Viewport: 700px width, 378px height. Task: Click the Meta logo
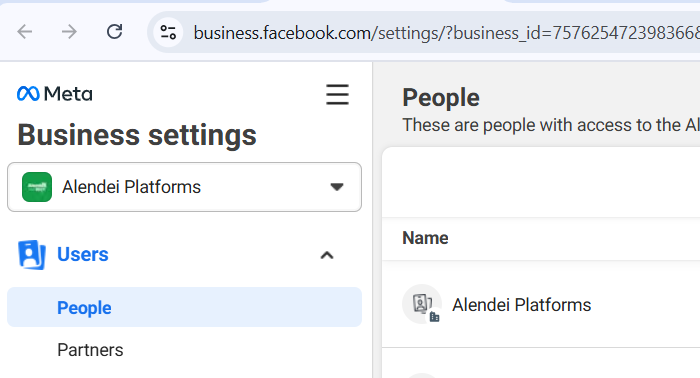pyautogui.click(x=54, y=94)
